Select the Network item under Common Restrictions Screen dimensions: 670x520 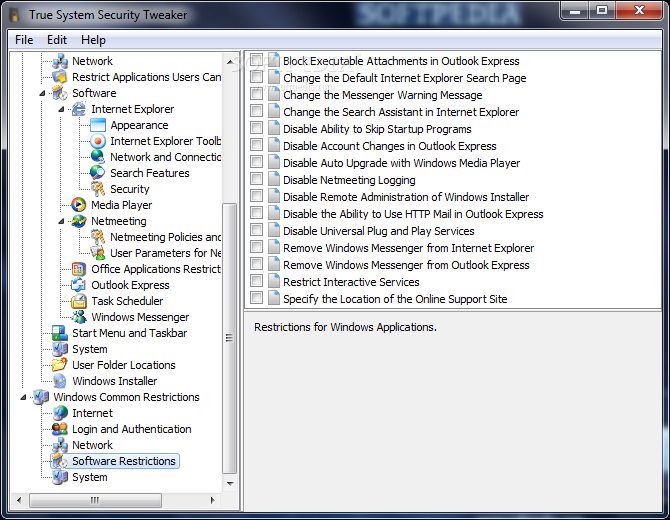click(92, 445)
